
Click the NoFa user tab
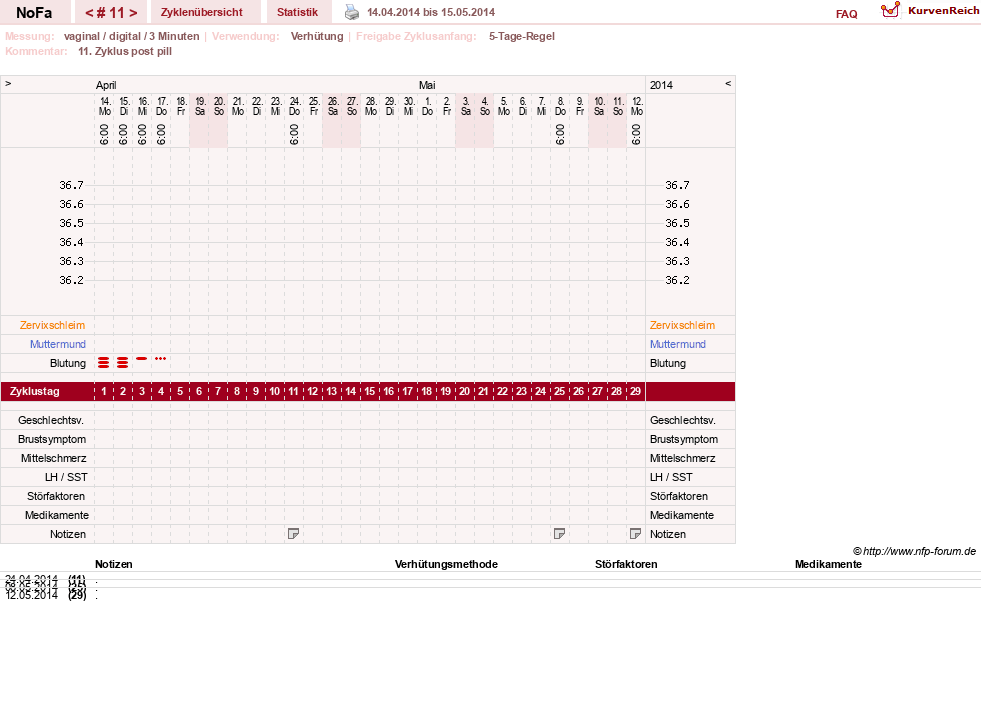pyautogui.click(x=34, y=12)
